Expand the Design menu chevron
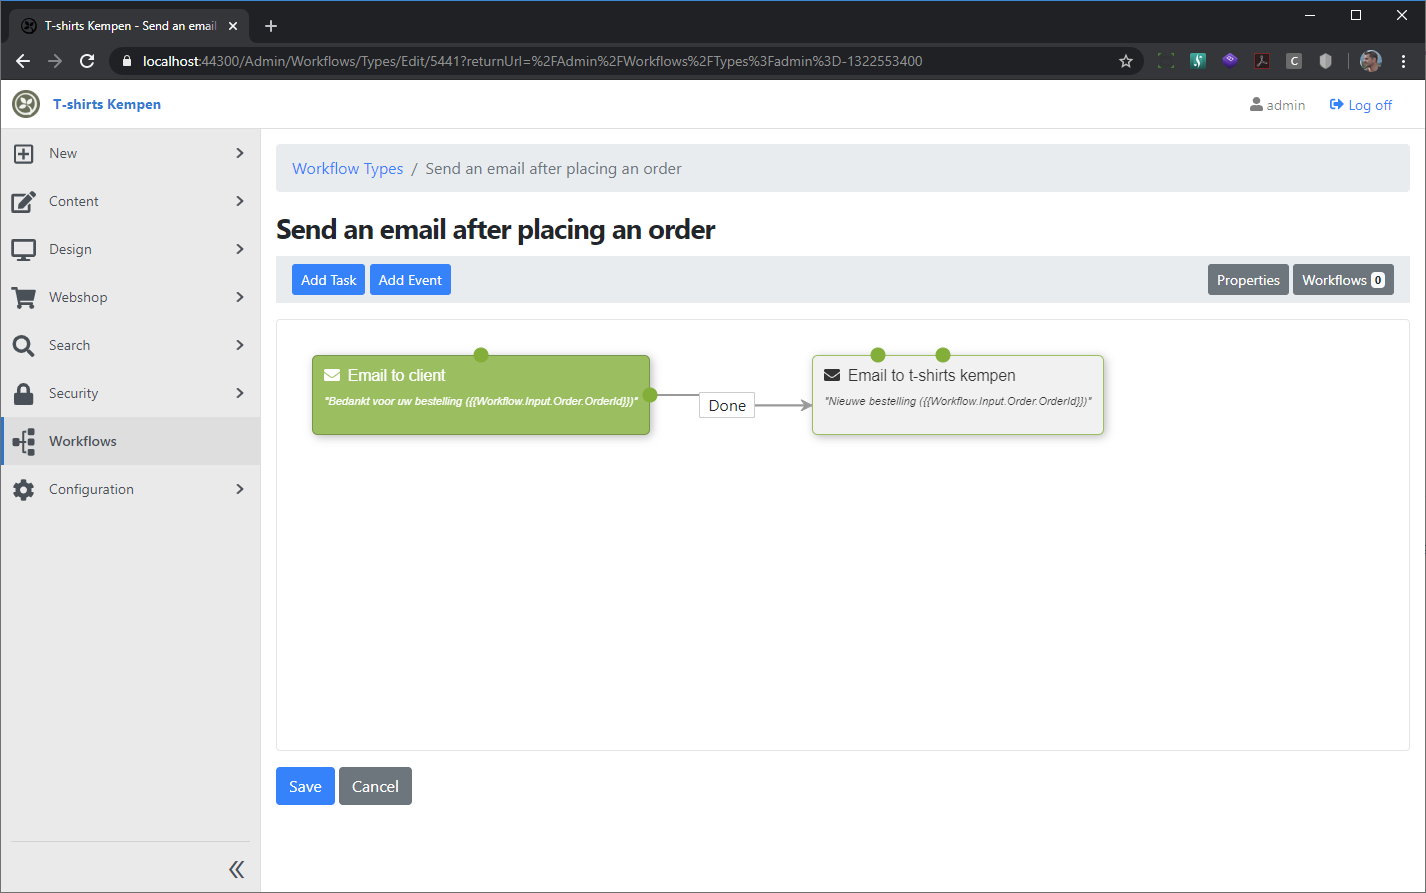Image resolution: width=1426 pixels, height=893 pixels. pyautogui.click(x=240, y=249)
